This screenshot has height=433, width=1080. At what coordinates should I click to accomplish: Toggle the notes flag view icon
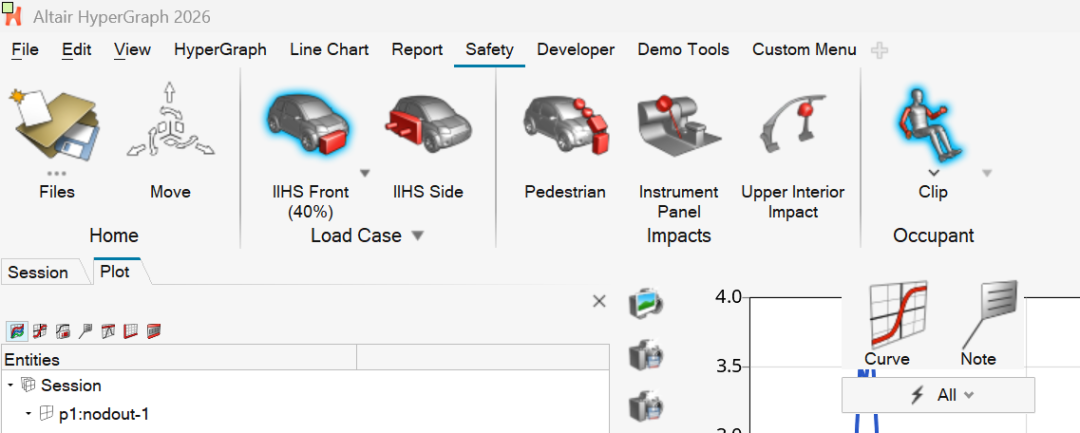point(85,332)
